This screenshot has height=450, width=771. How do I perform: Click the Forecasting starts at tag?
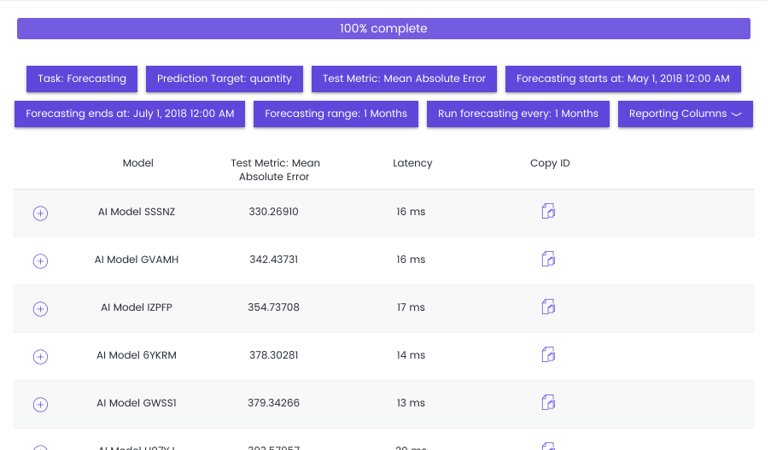(623, 79)
